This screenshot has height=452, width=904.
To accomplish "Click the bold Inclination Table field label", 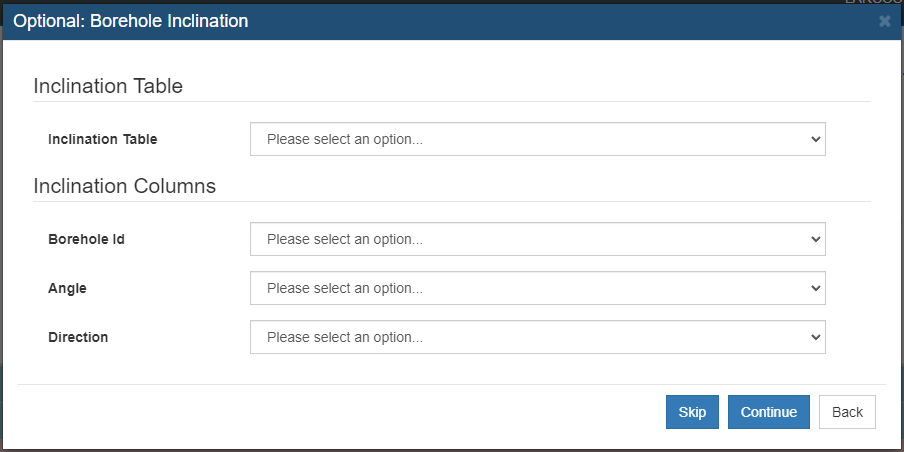I will [103, 139].
